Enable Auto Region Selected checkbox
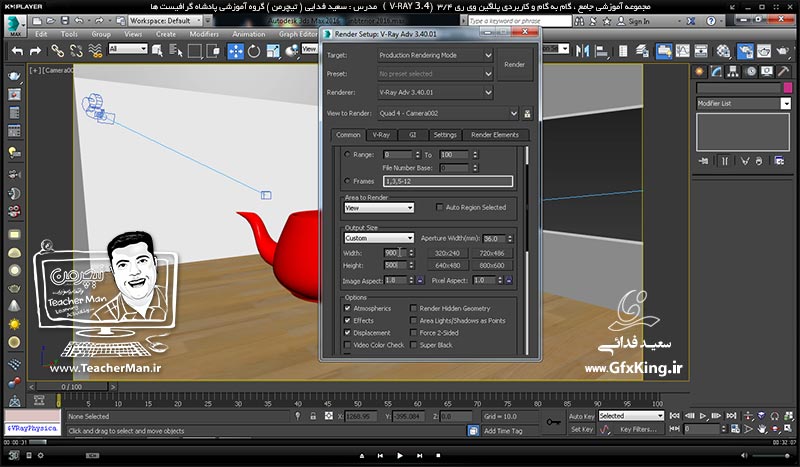The width and height of the screenshot is (800, 467). point(439,207)
